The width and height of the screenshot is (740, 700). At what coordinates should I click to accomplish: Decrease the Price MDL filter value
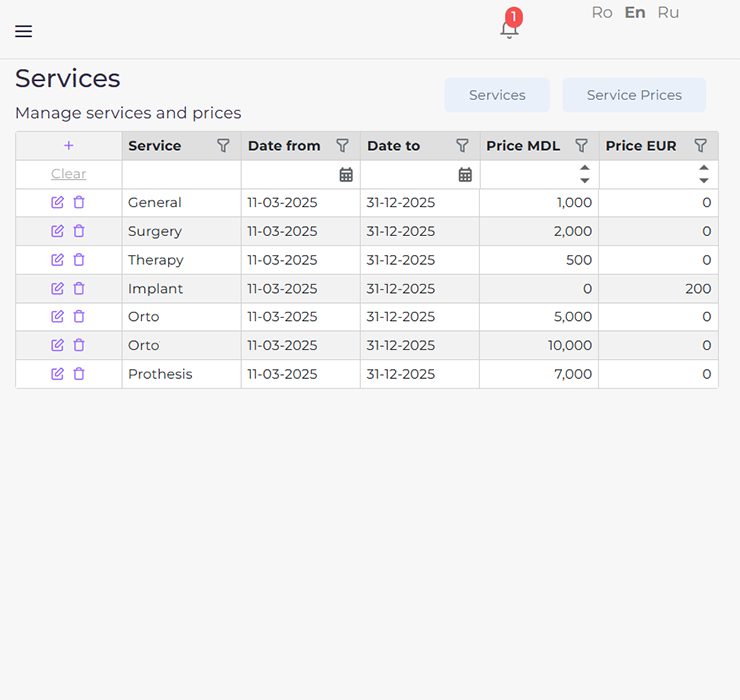(x=585, y=181)
